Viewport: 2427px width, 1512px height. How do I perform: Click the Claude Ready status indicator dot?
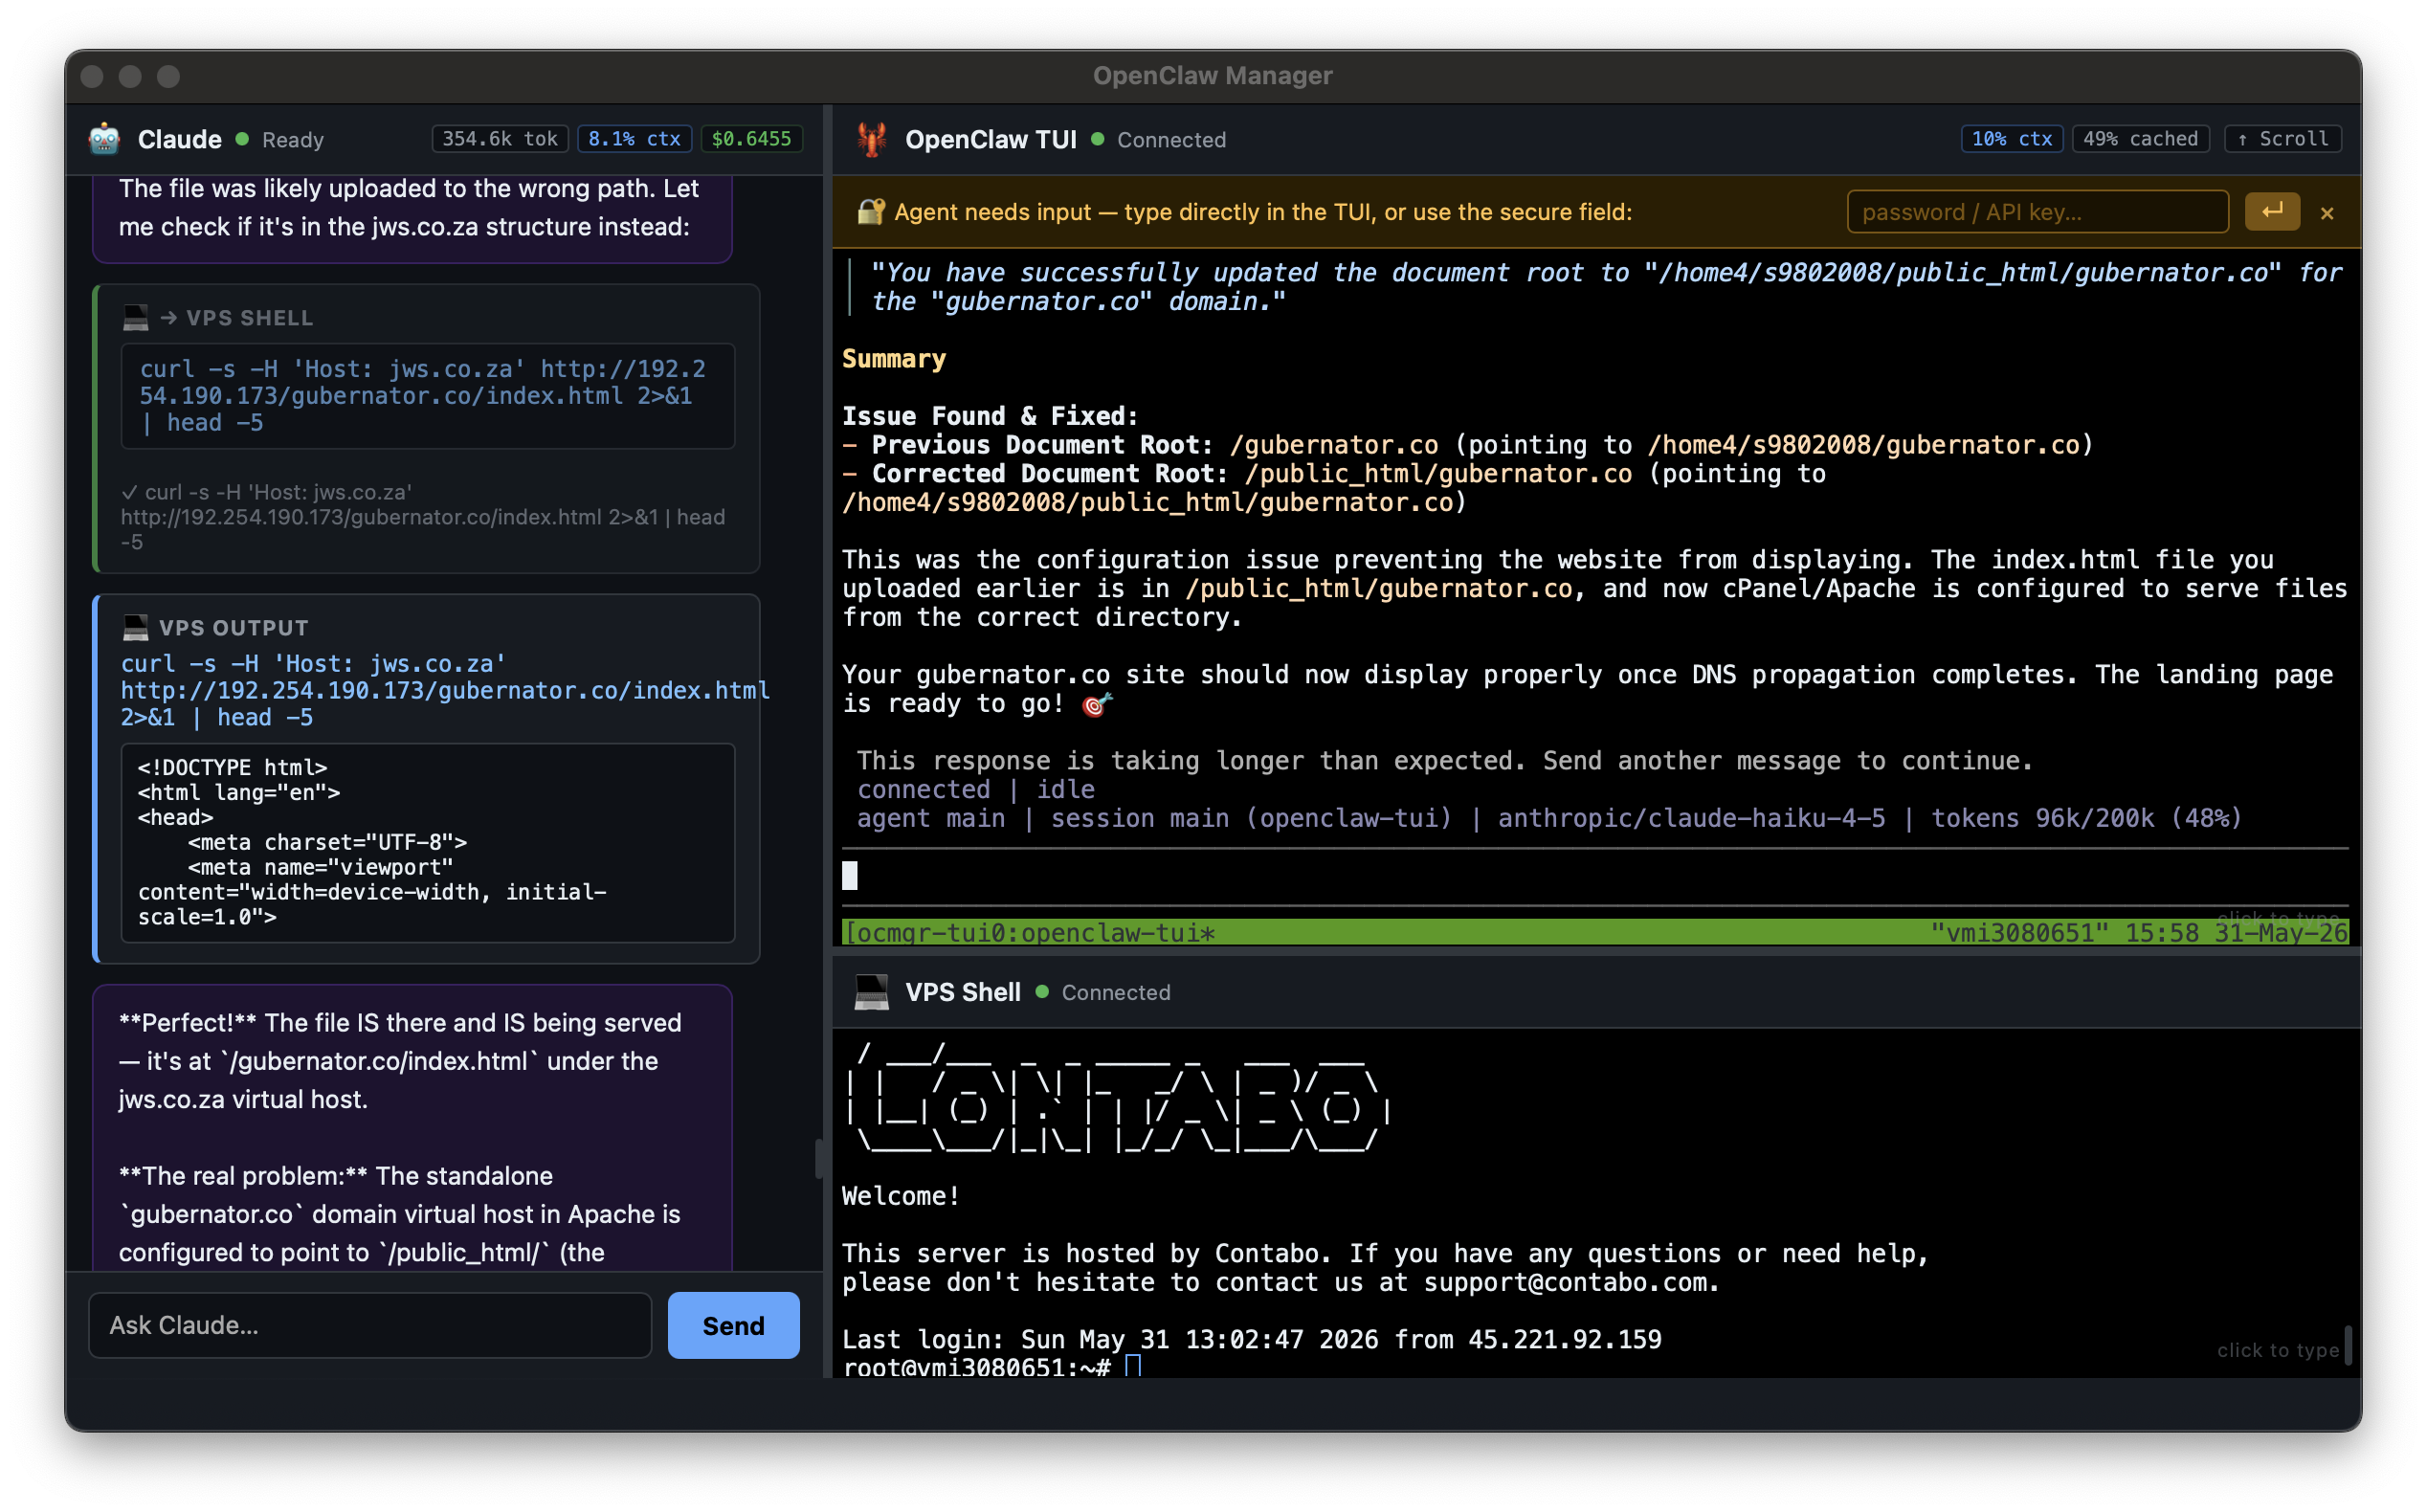click(x=242, y=139)
